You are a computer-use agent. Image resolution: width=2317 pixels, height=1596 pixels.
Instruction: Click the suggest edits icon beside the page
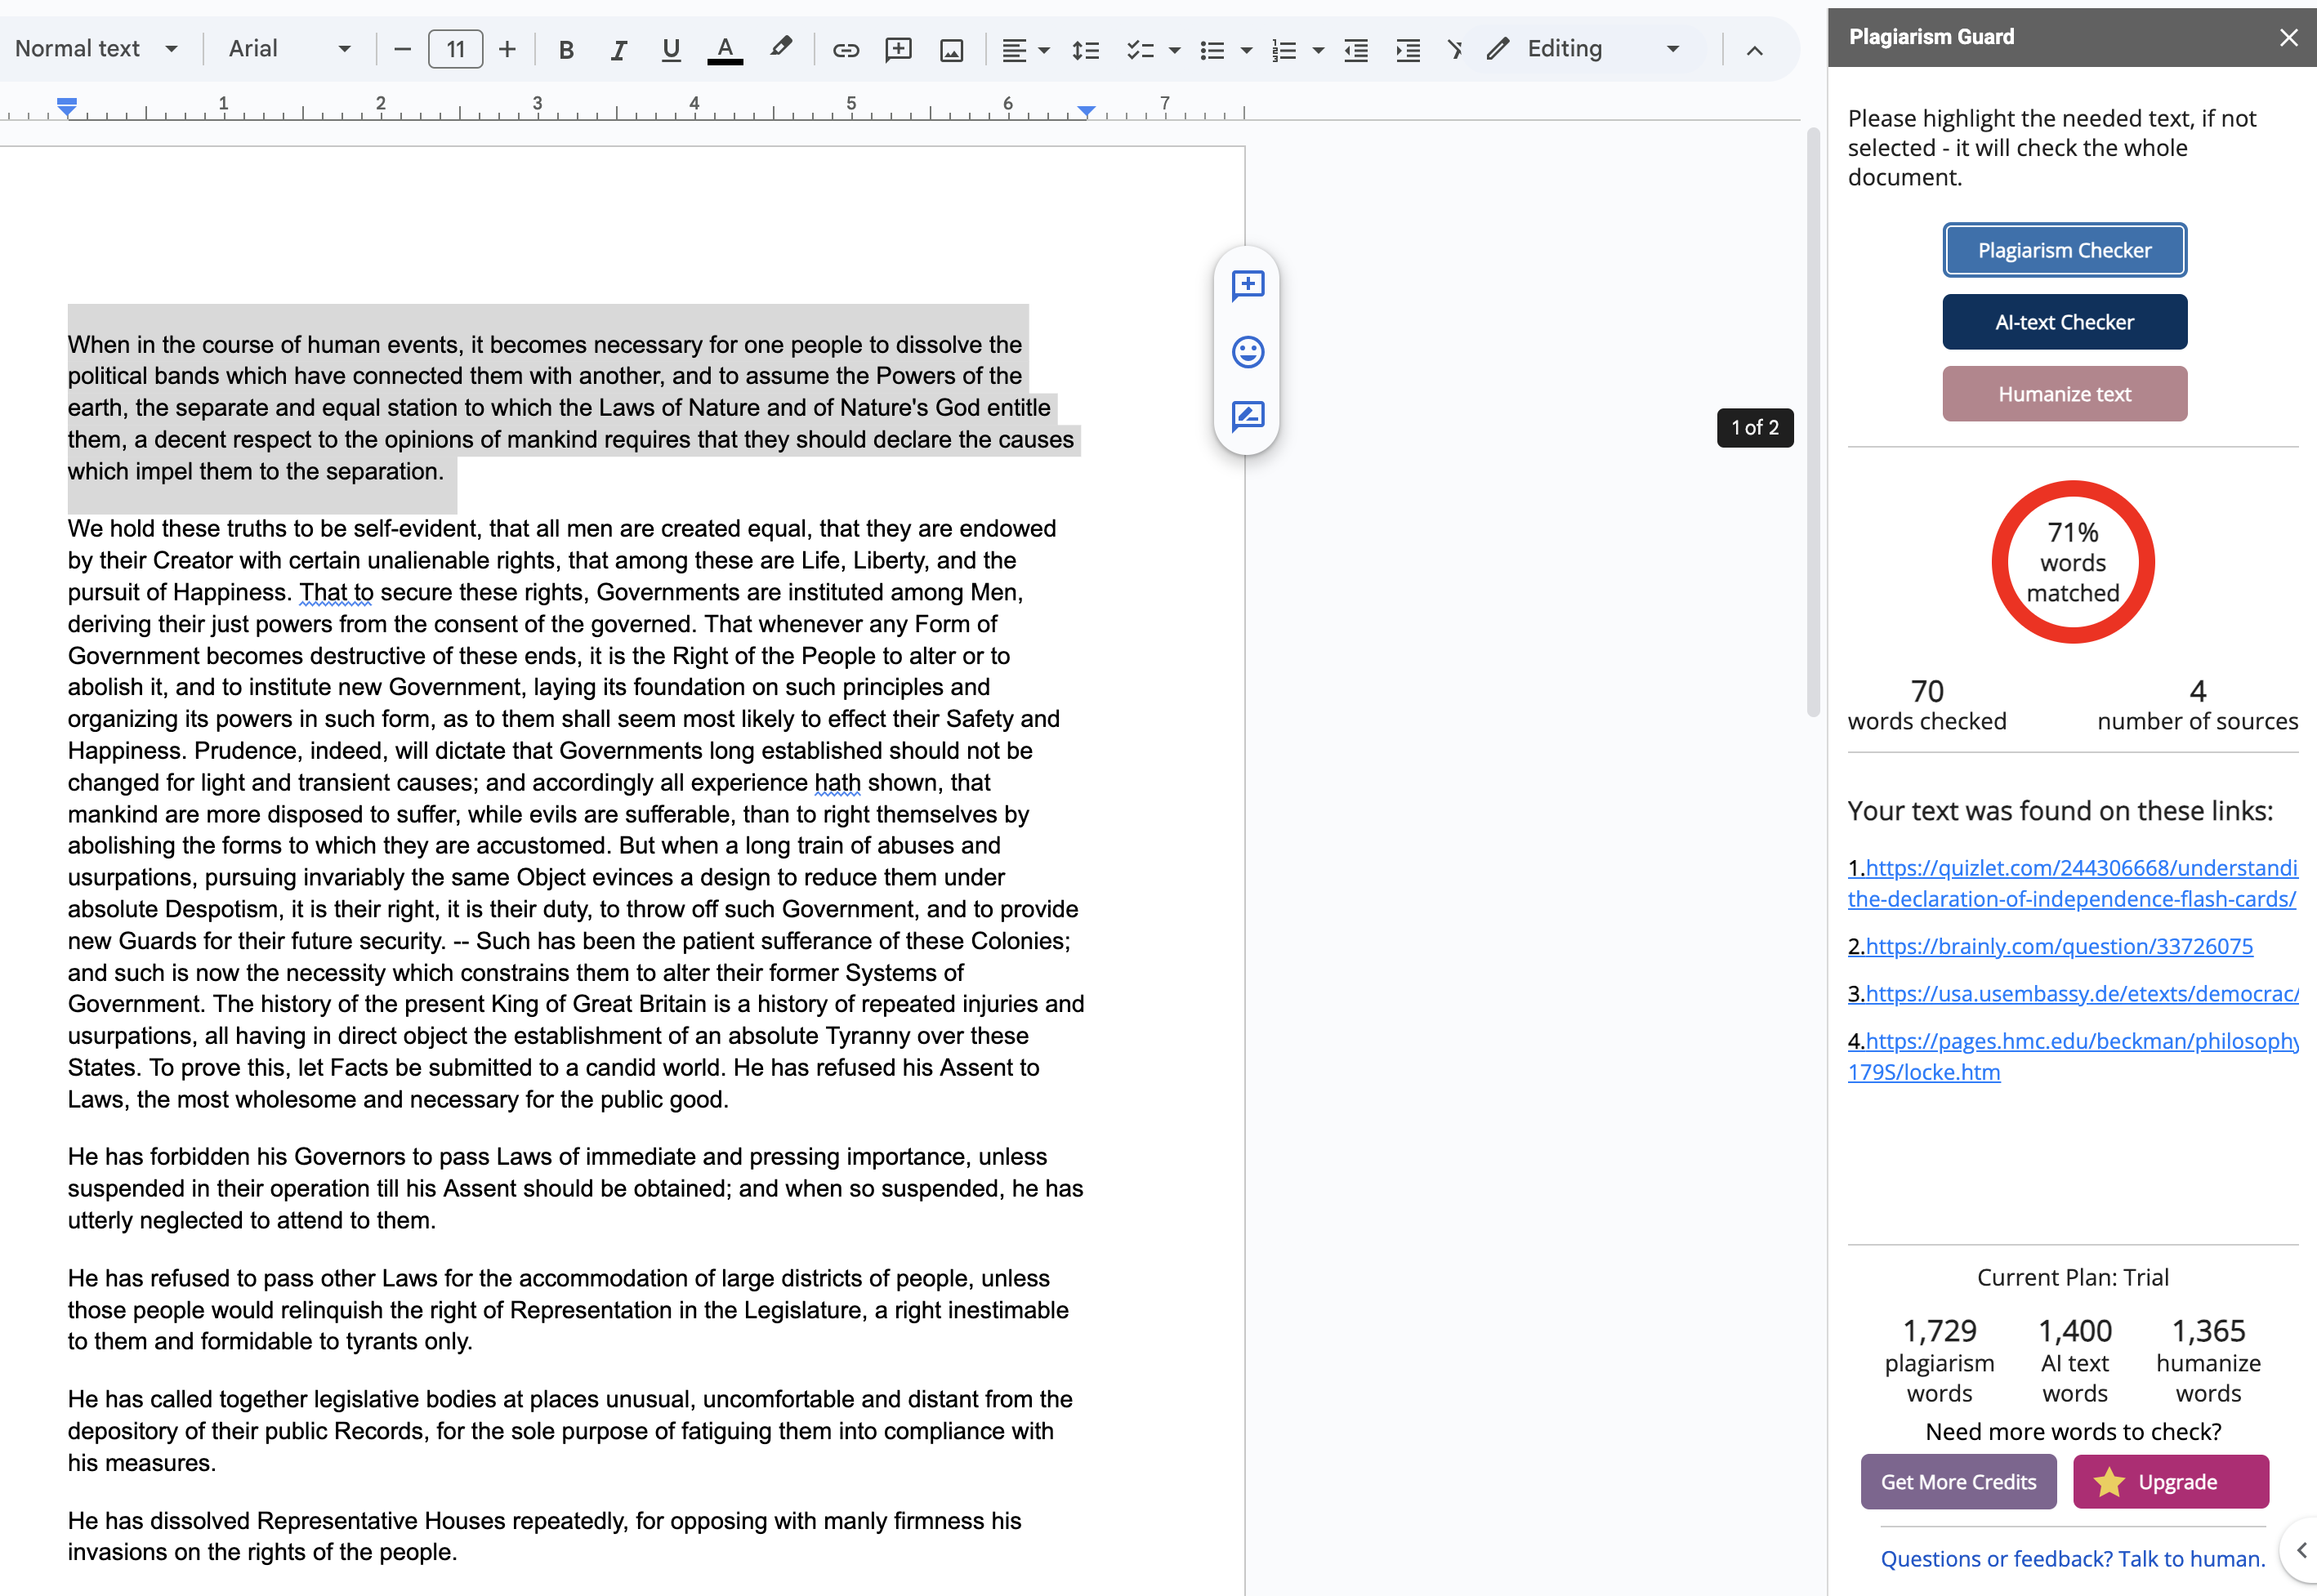(x=1247, y=416)
